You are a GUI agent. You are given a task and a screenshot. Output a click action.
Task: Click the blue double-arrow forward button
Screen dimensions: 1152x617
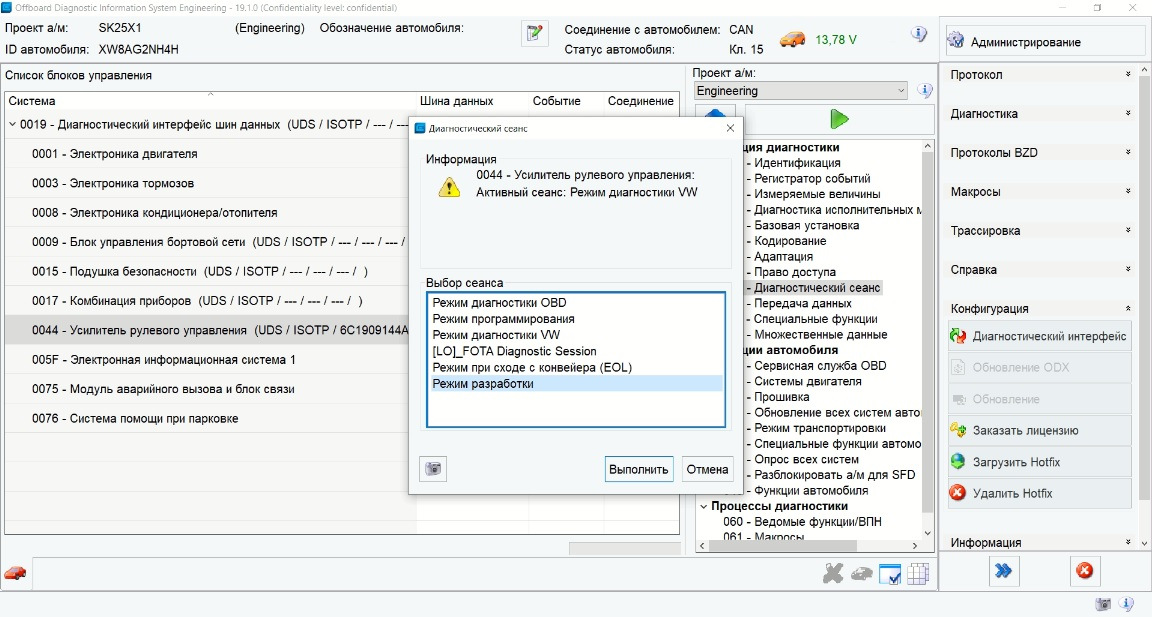pyautogui.click(x=1003, y=571)
